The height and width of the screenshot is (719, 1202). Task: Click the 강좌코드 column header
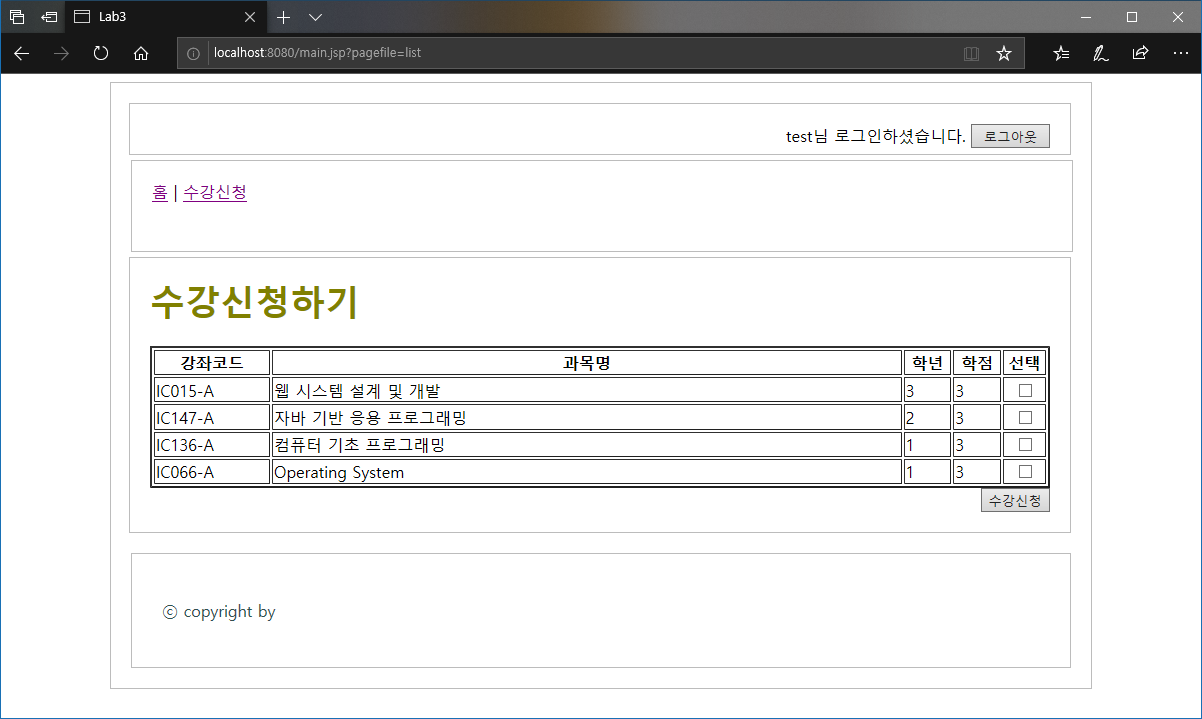coord(212,362)
